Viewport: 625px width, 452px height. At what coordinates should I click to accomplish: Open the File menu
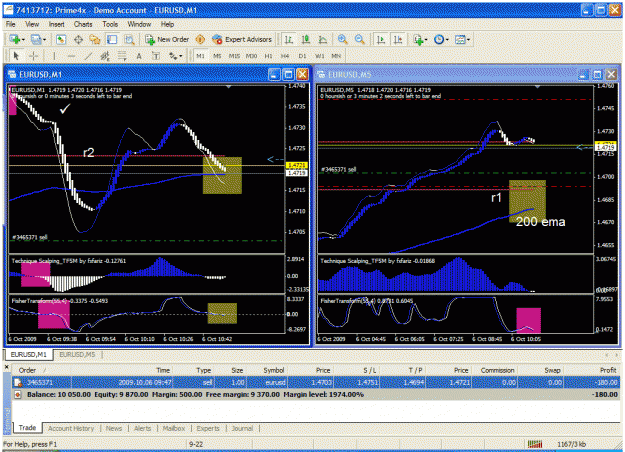click(11, 24)
